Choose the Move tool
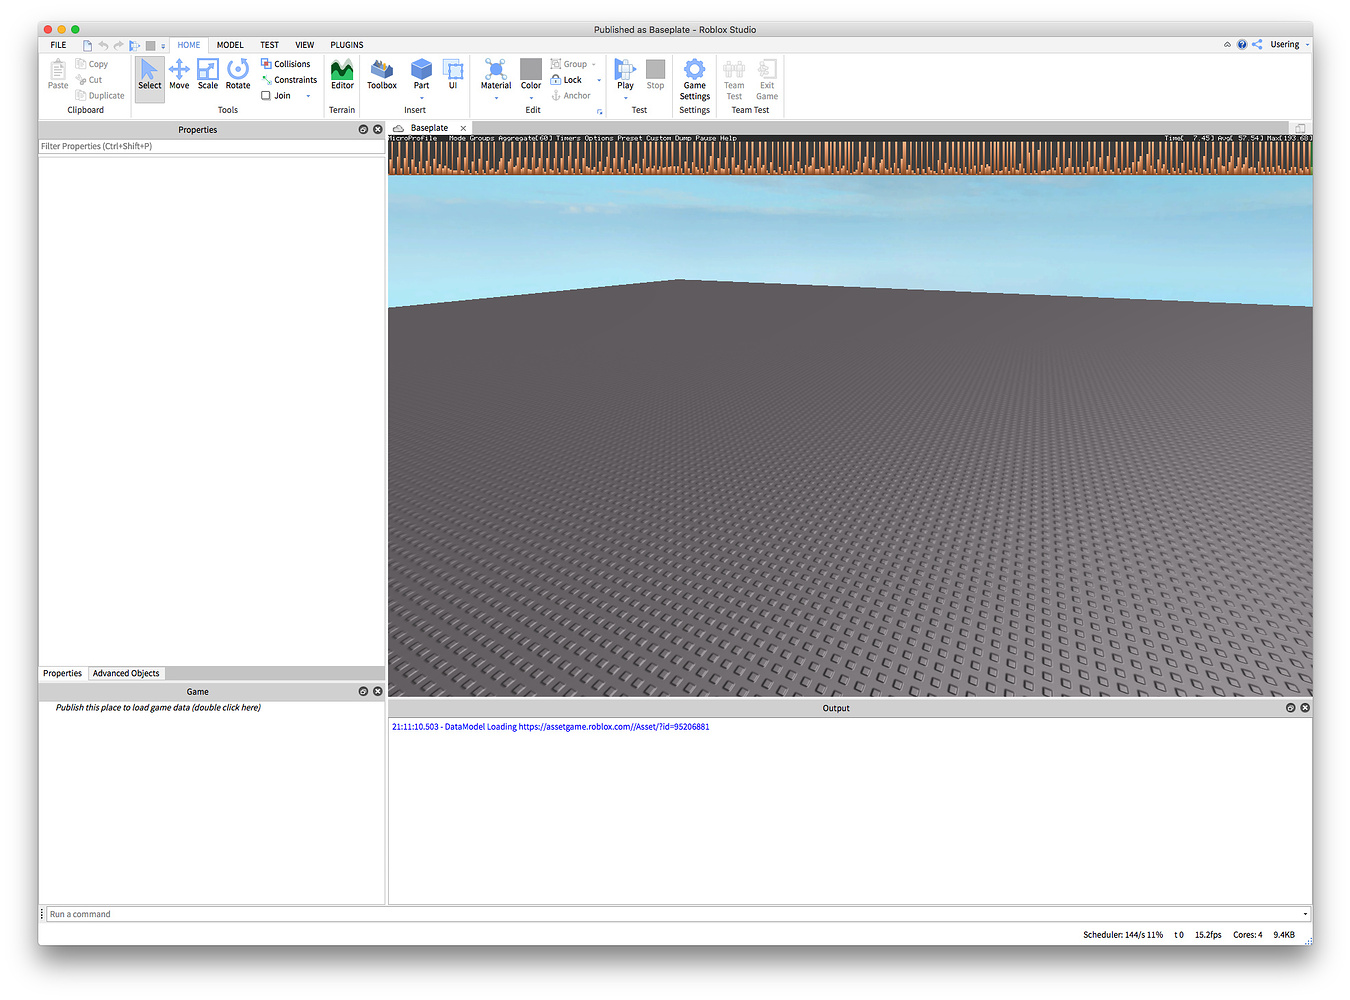This screenshot has height=1000, width=1350. click(179, 75)
